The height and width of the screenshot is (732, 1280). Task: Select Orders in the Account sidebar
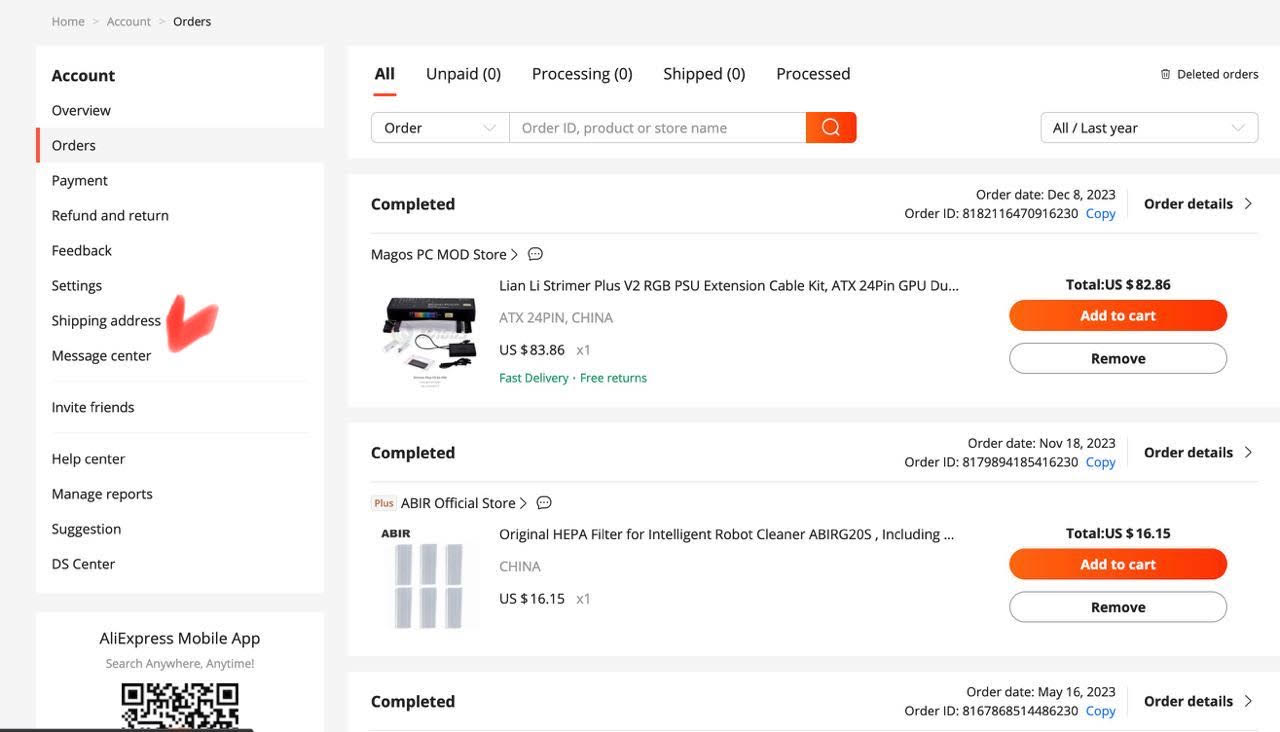74,145
